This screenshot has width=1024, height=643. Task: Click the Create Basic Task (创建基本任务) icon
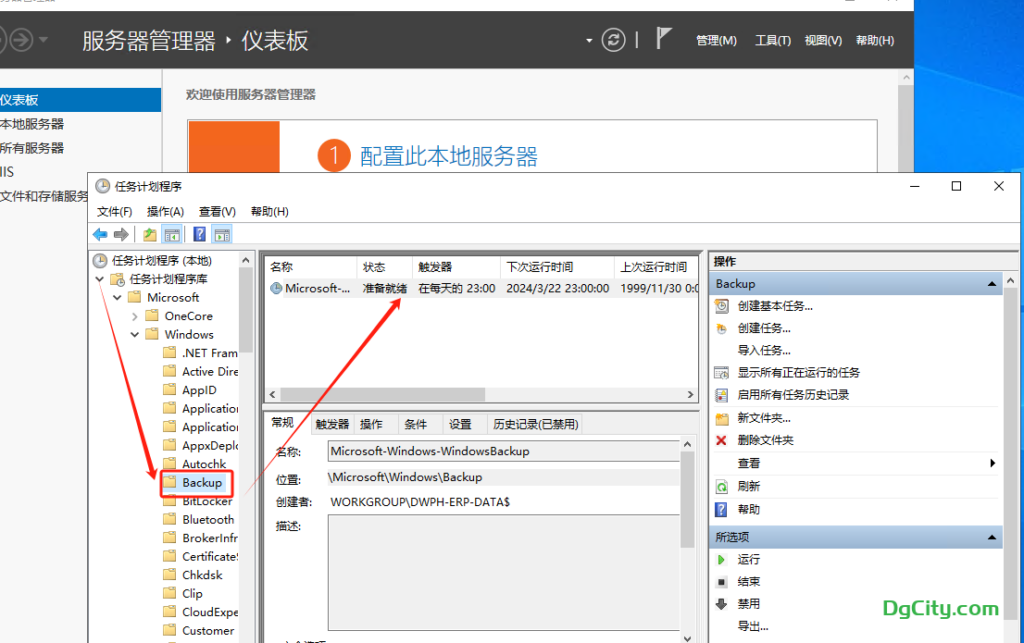721,306
